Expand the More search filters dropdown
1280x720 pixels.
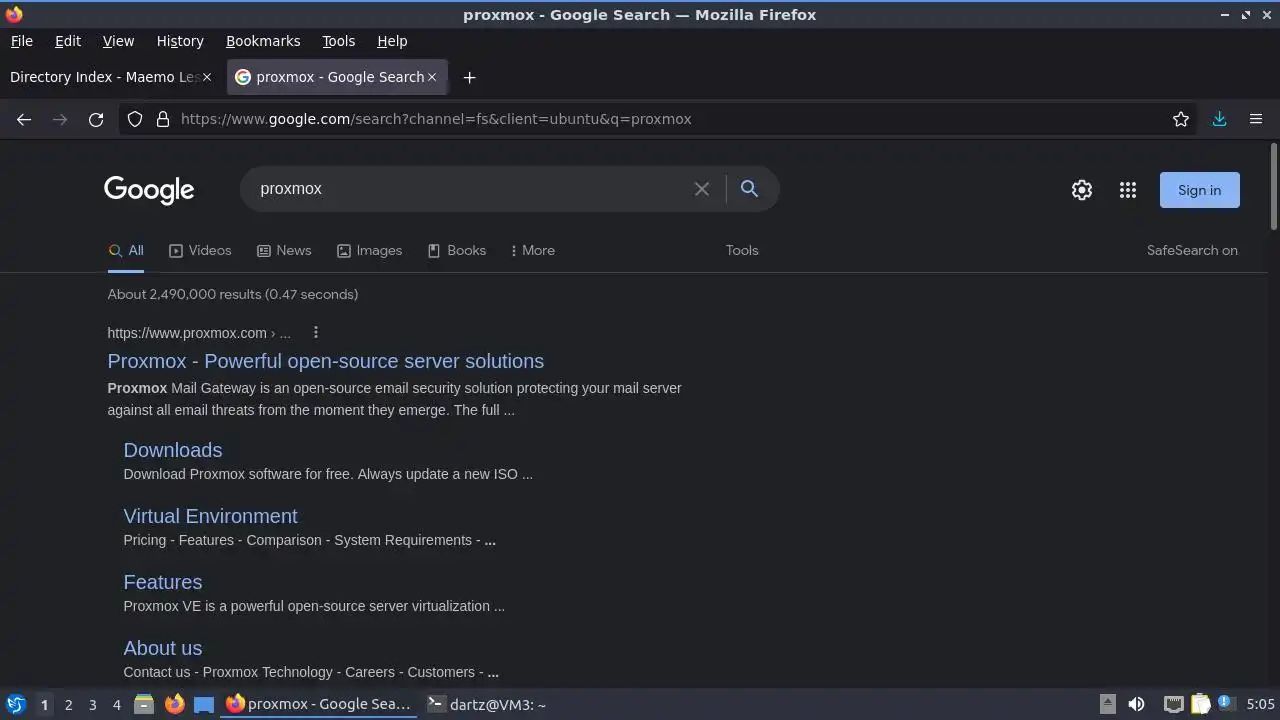(533, 250)
